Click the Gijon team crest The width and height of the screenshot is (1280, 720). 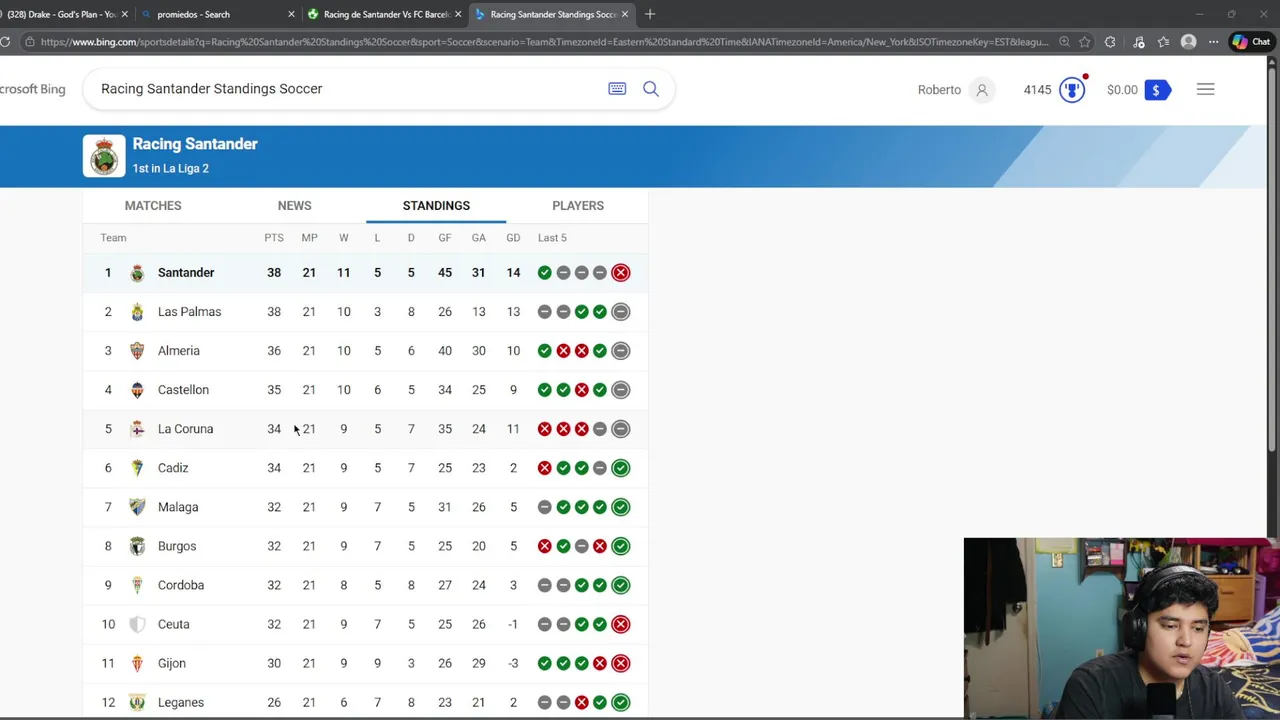pyautogui.click(x=137, y=663)
